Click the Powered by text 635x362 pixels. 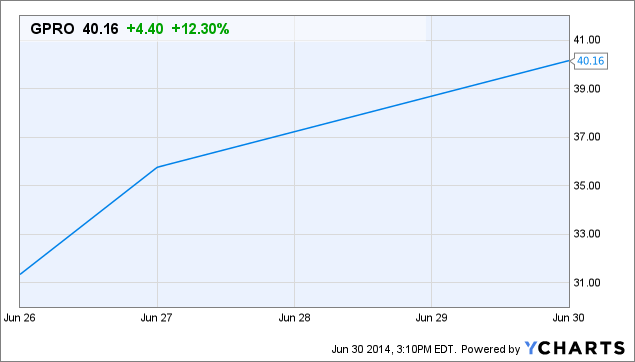click(490, 349)
